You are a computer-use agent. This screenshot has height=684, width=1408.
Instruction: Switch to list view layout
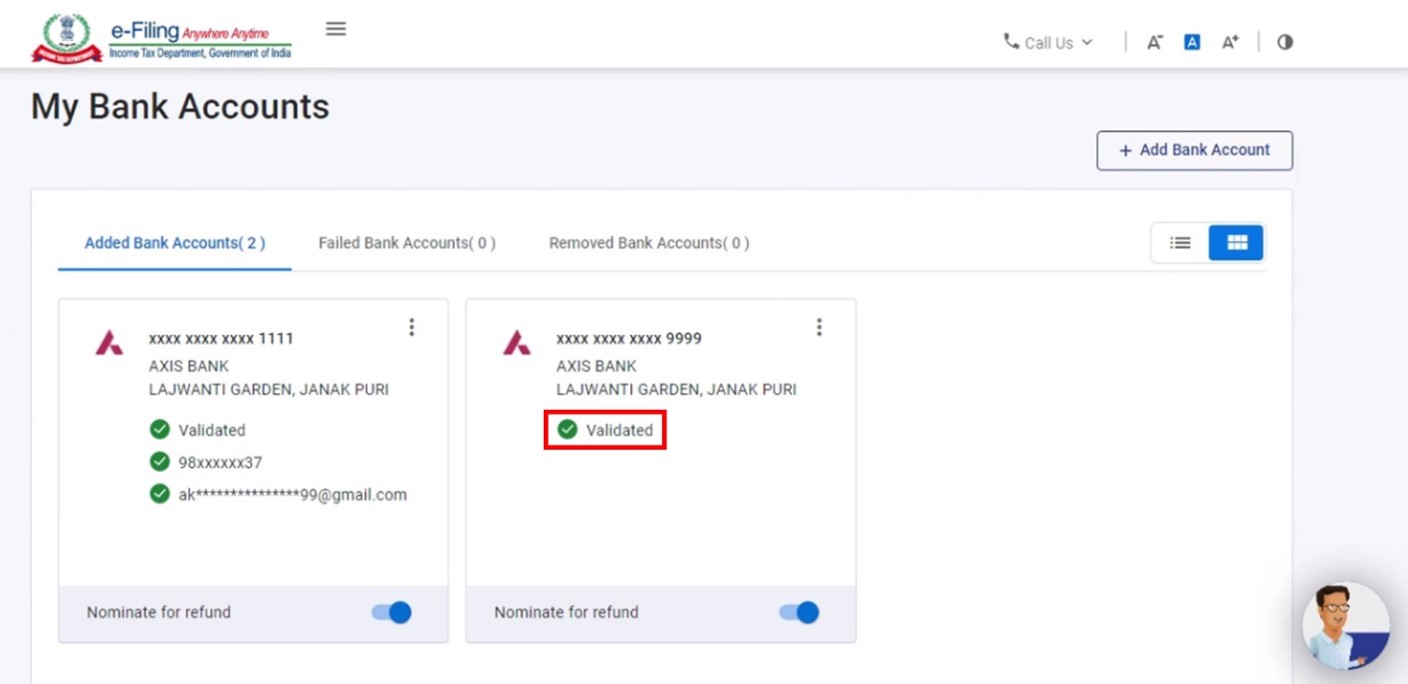pos(1180,243)
